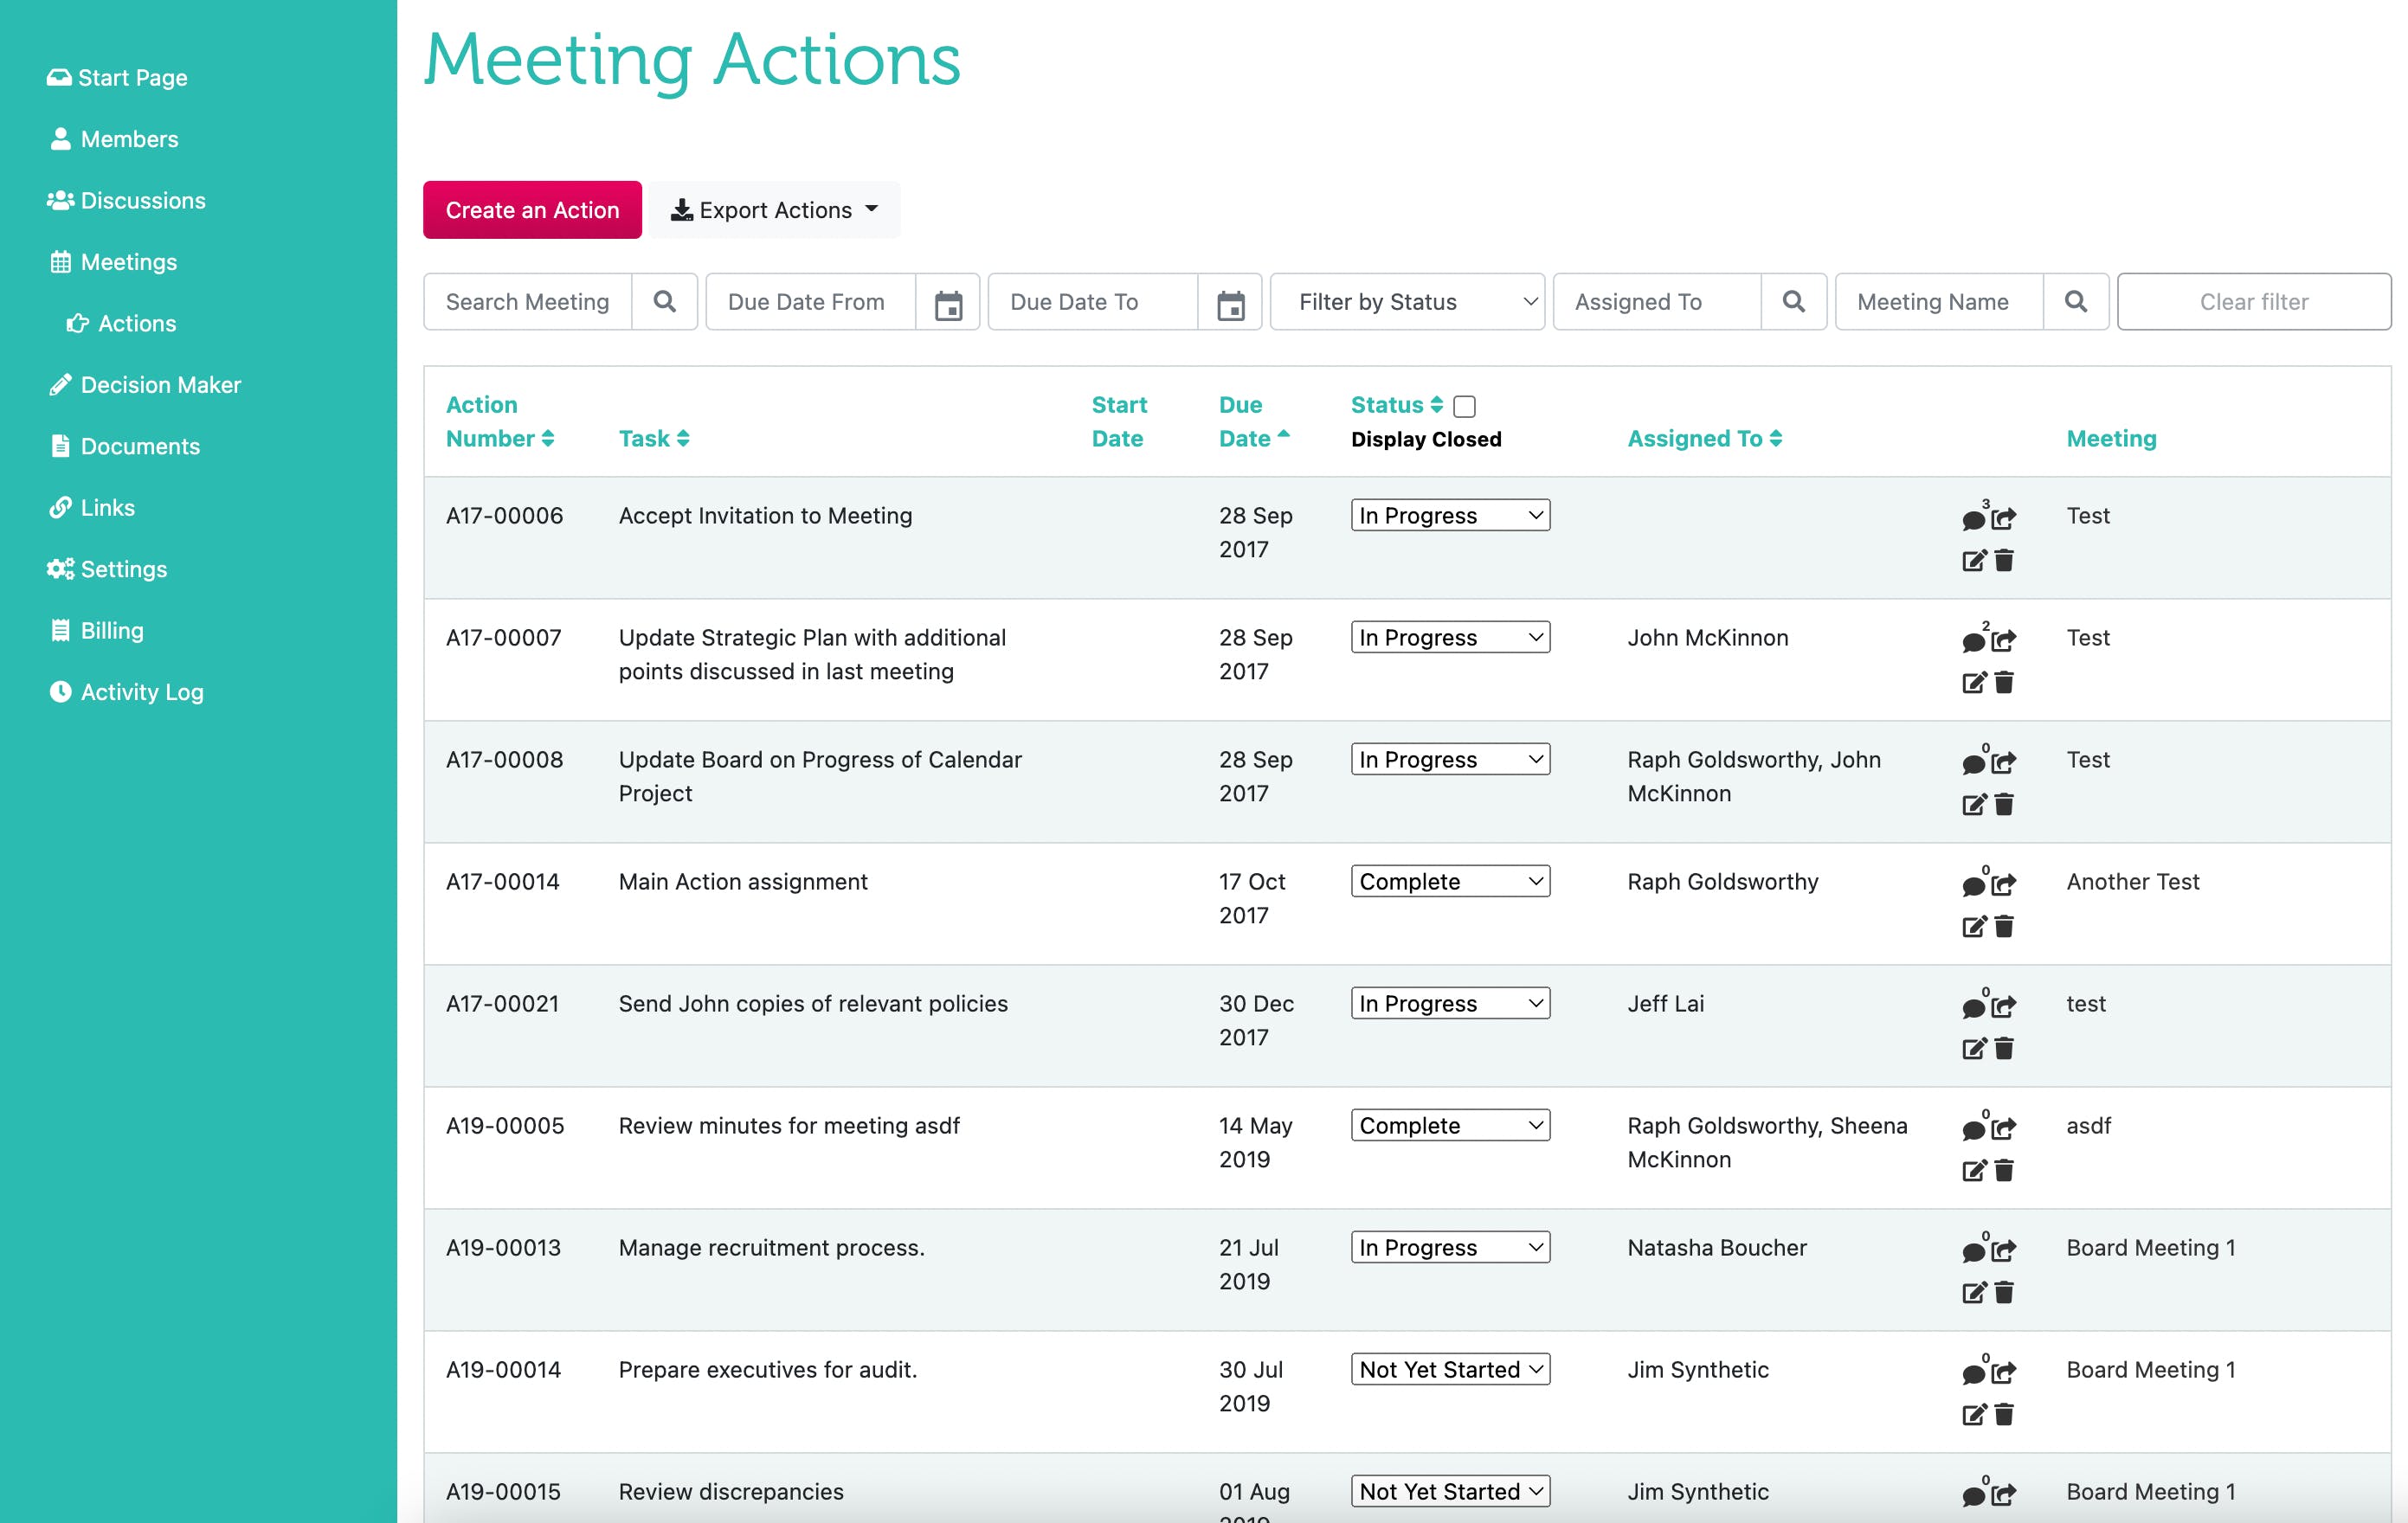The height and width of the screenshot is (1523, 2408).
Task: Toggle the Display Closed checkbox
Action: (x=1464, y=406)
